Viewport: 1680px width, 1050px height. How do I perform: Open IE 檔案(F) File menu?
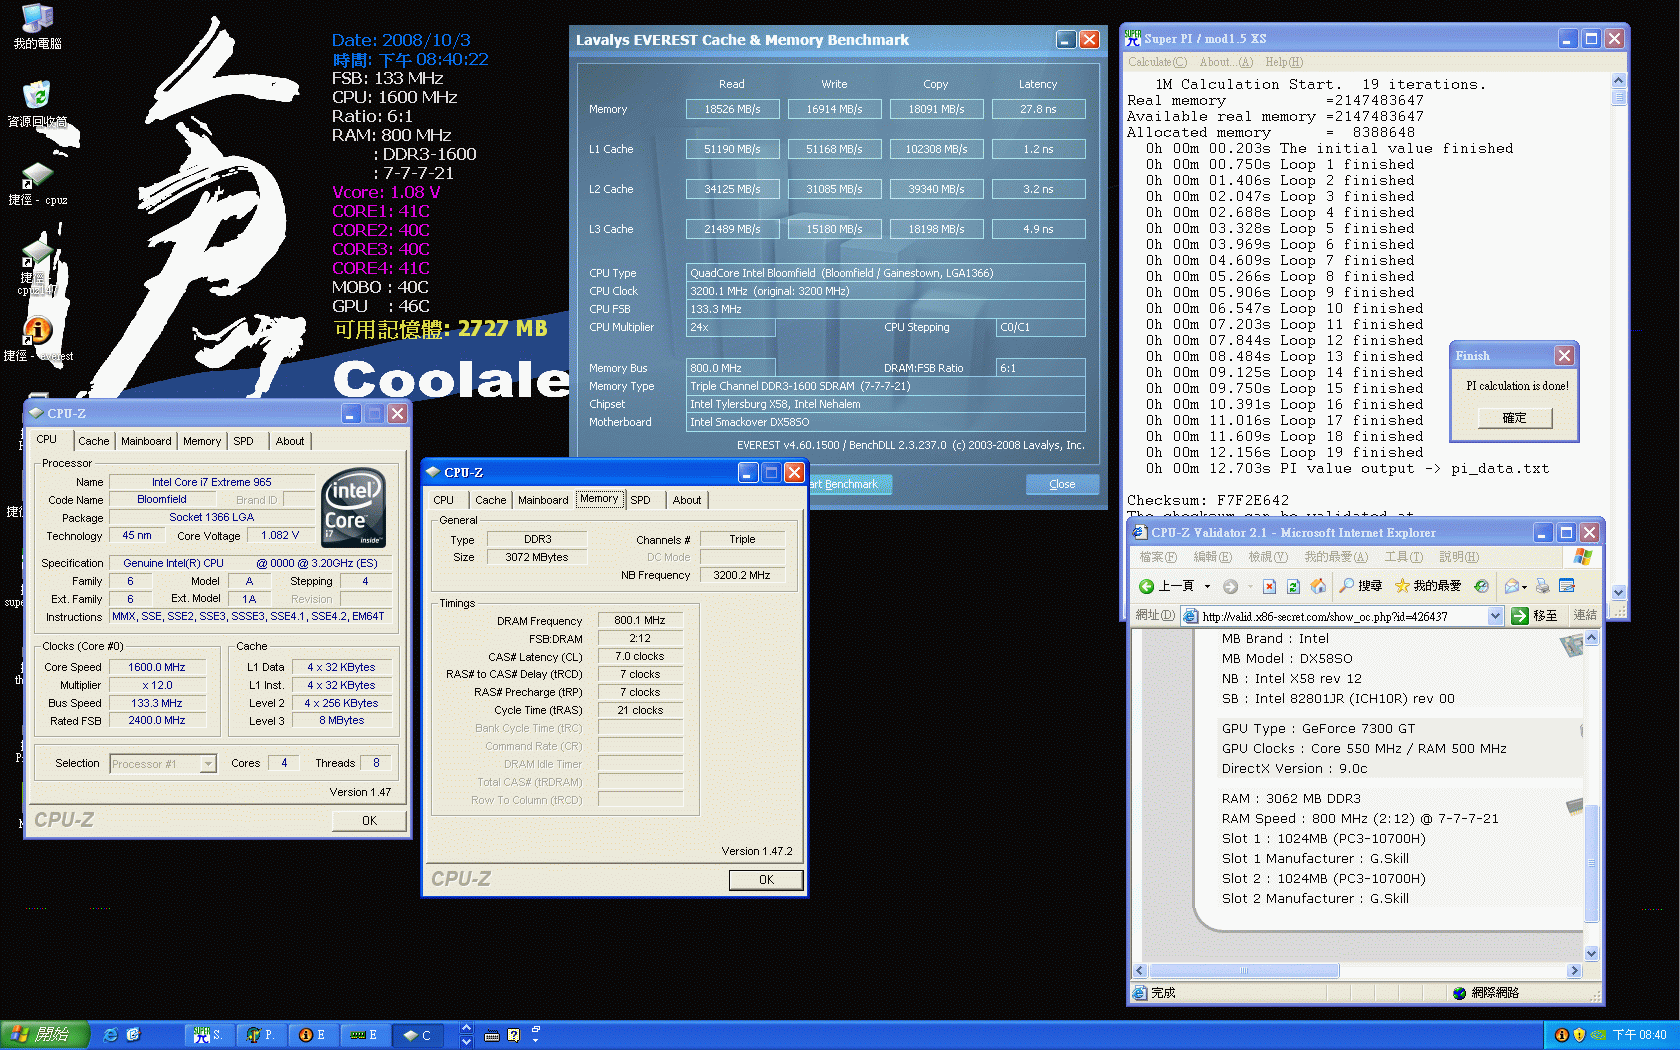[1158, 557]
